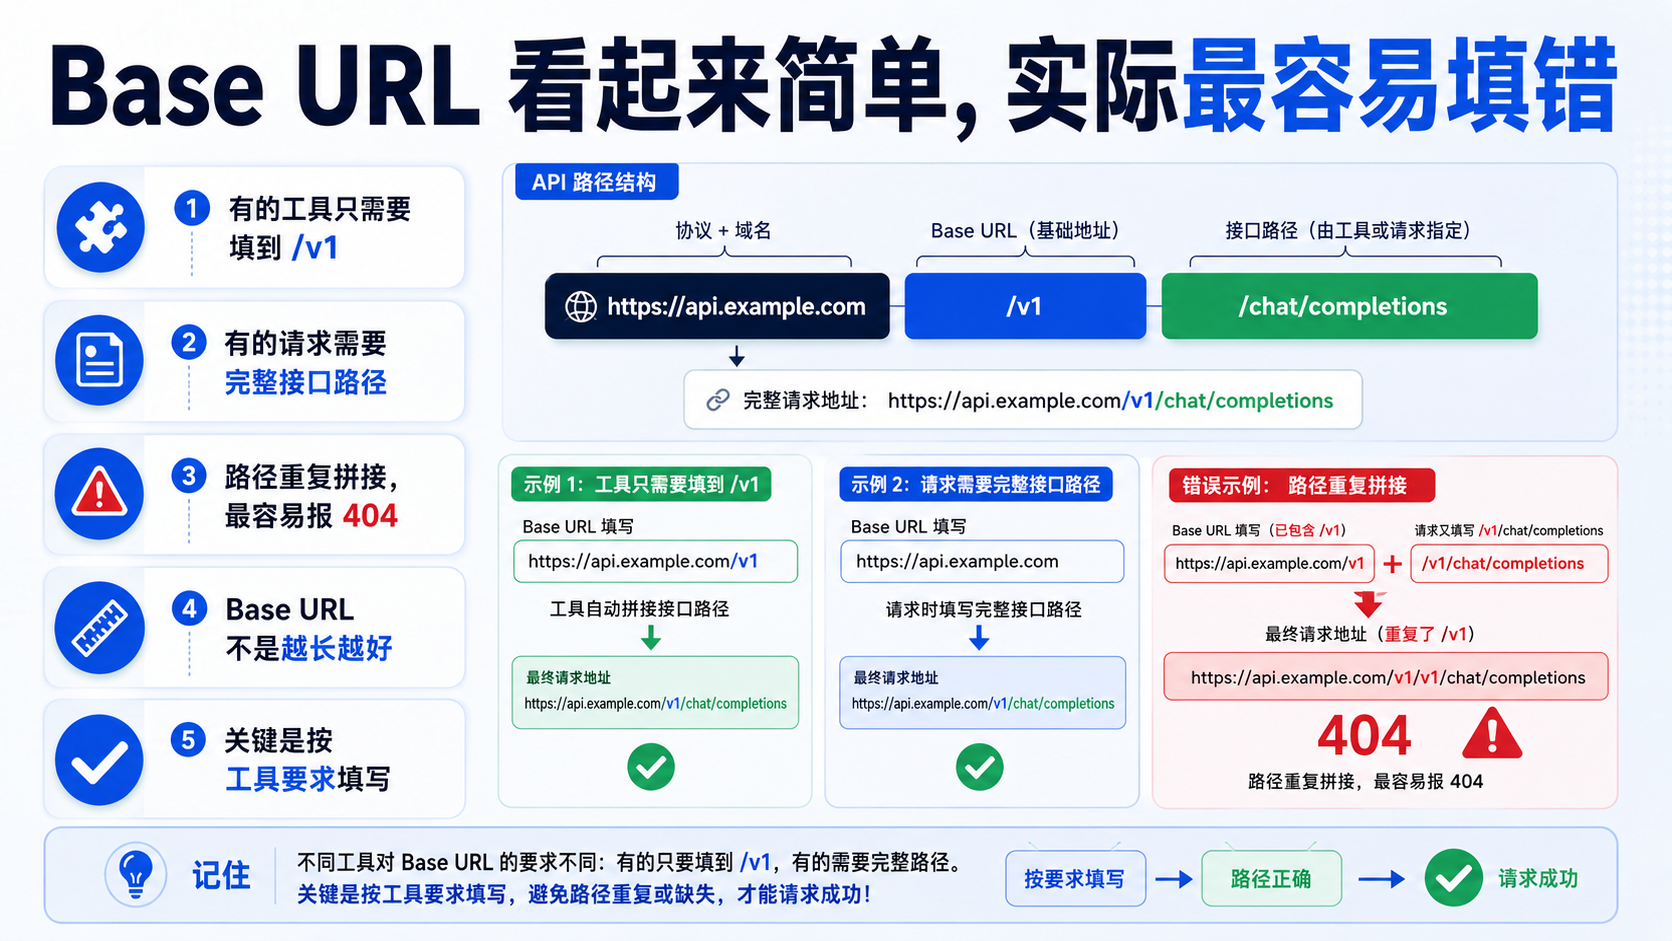This screenshot has height=941, width=1672.
Task: Click the red plus sign between URL boxes
Action: [1392, 564]
